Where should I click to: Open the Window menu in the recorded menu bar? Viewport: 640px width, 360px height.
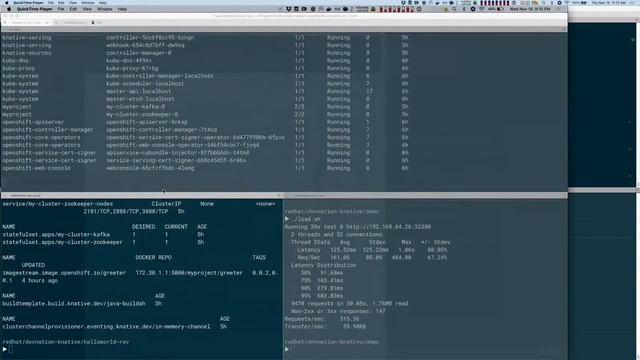(x=104, y=9)
